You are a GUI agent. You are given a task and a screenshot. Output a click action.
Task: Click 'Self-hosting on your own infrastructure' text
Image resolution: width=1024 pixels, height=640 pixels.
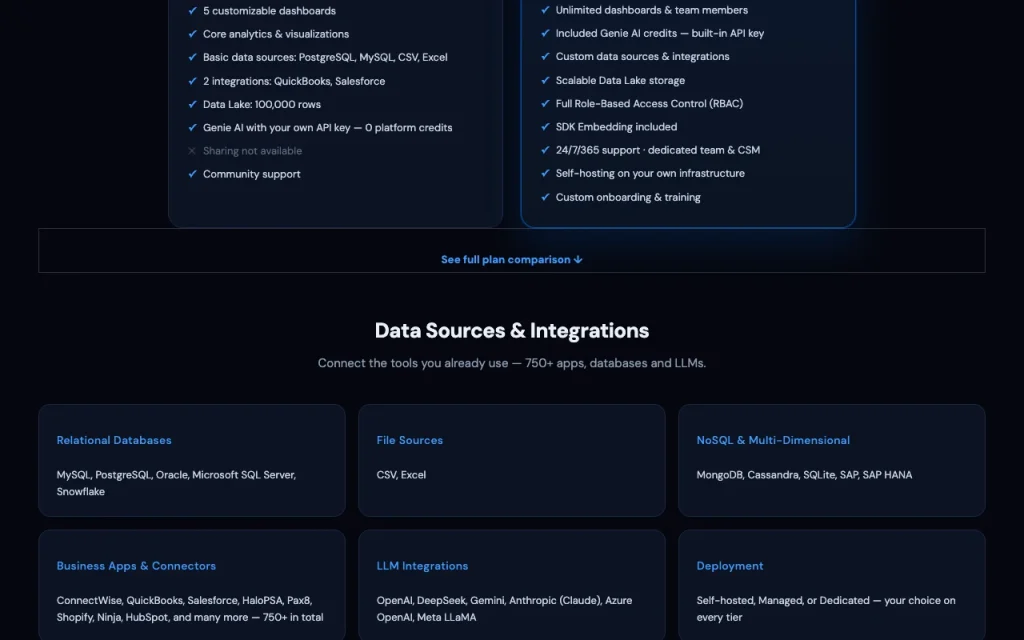[650, 173]
